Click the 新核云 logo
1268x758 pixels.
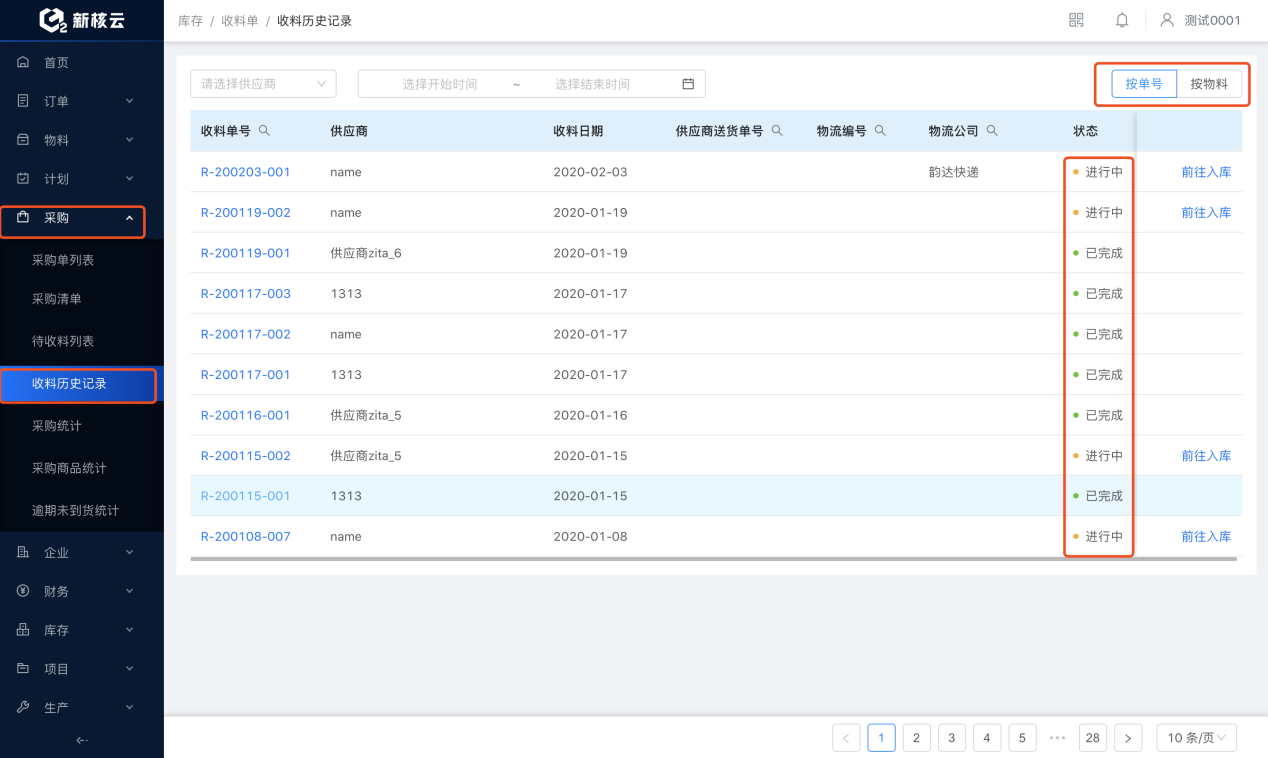coord(82,20)
